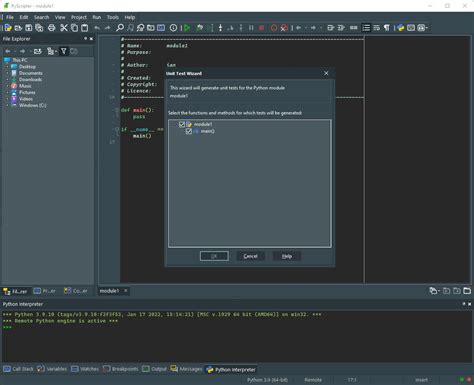Click the Clear All Breakpoints icon

point(284,28)
